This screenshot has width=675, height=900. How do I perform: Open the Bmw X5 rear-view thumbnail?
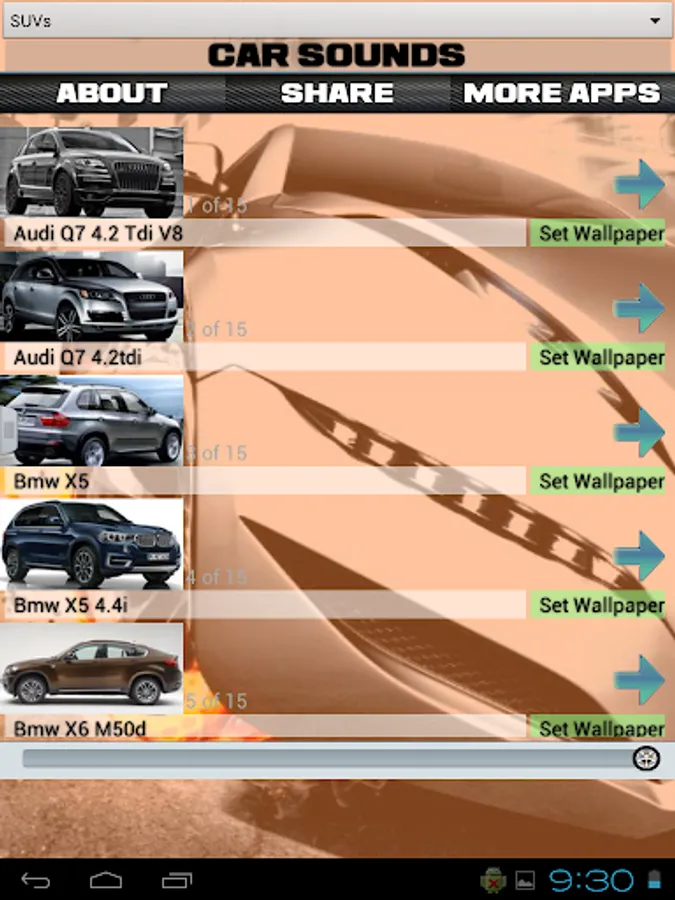pyautogui.click(x=92, y=420)
